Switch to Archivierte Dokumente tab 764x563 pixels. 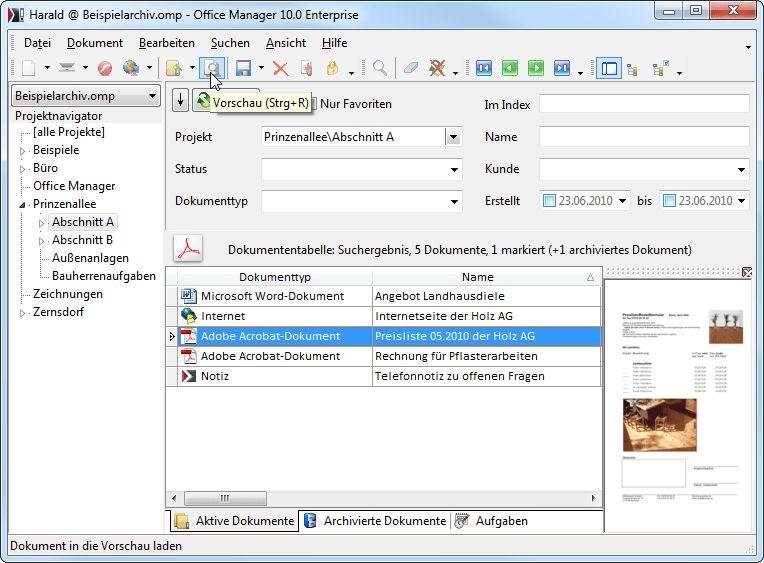(x=376, y=521)
